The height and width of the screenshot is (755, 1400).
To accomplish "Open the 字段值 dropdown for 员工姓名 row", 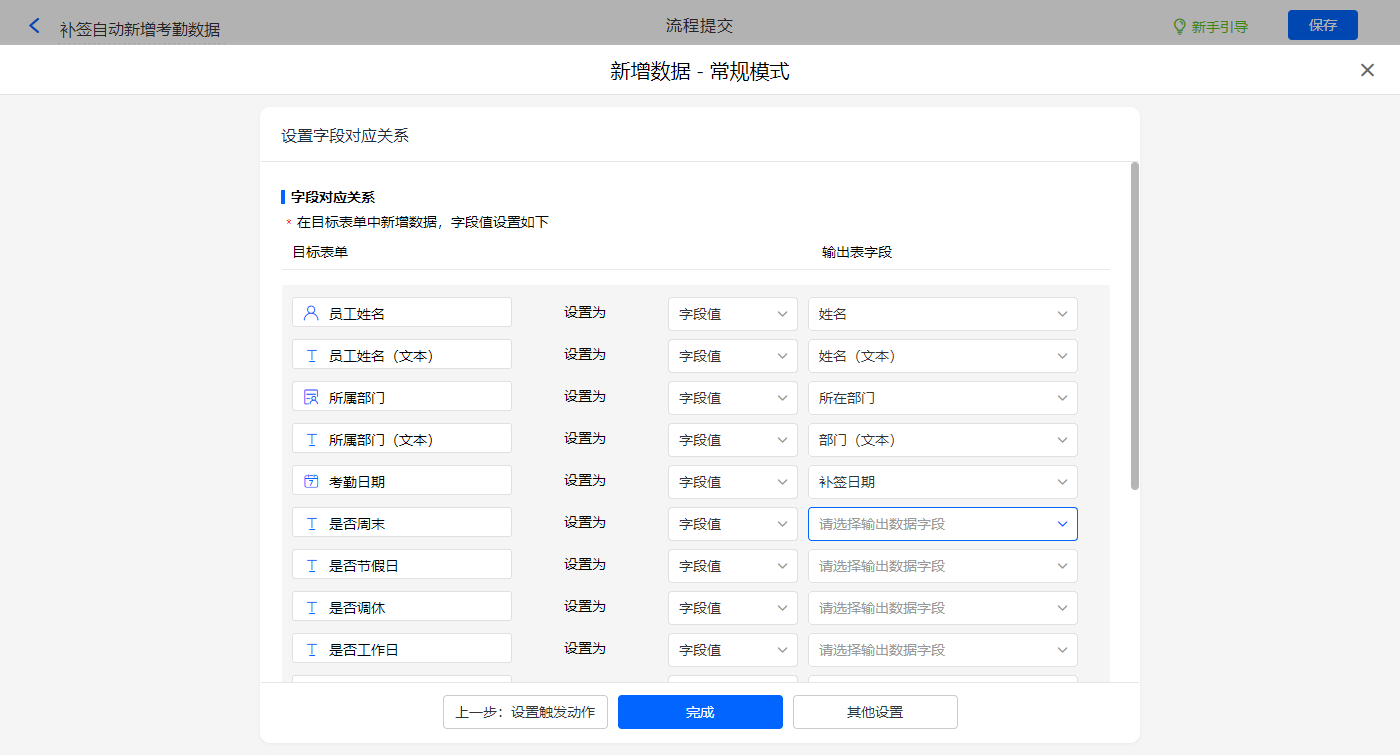I will click(732, 314).
